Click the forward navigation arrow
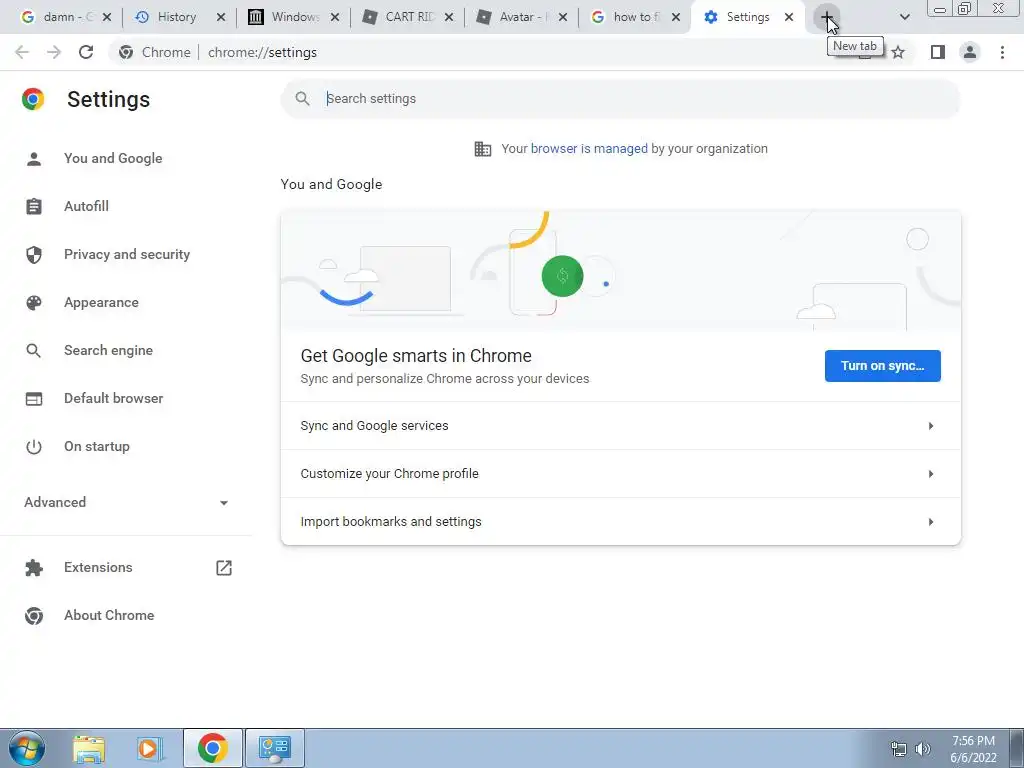 pyautogui.click(x=54, y=52)
